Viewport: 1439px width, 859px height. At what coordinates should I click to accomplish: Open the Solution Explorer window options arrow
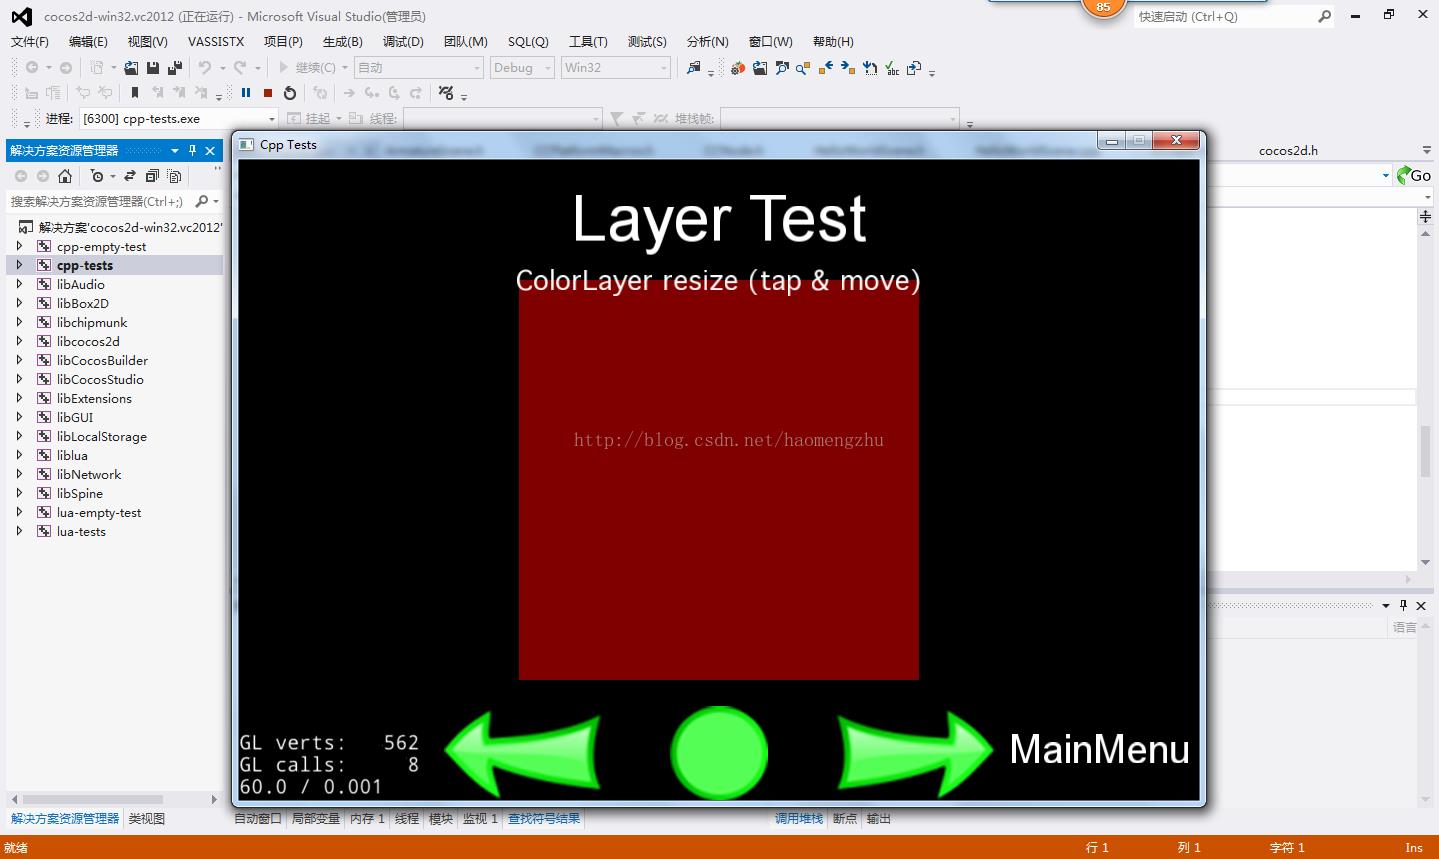tap(175, 150)
